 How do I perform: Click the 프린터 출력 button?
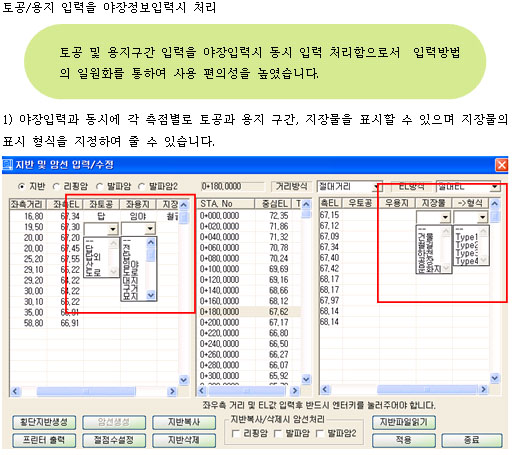44,440
